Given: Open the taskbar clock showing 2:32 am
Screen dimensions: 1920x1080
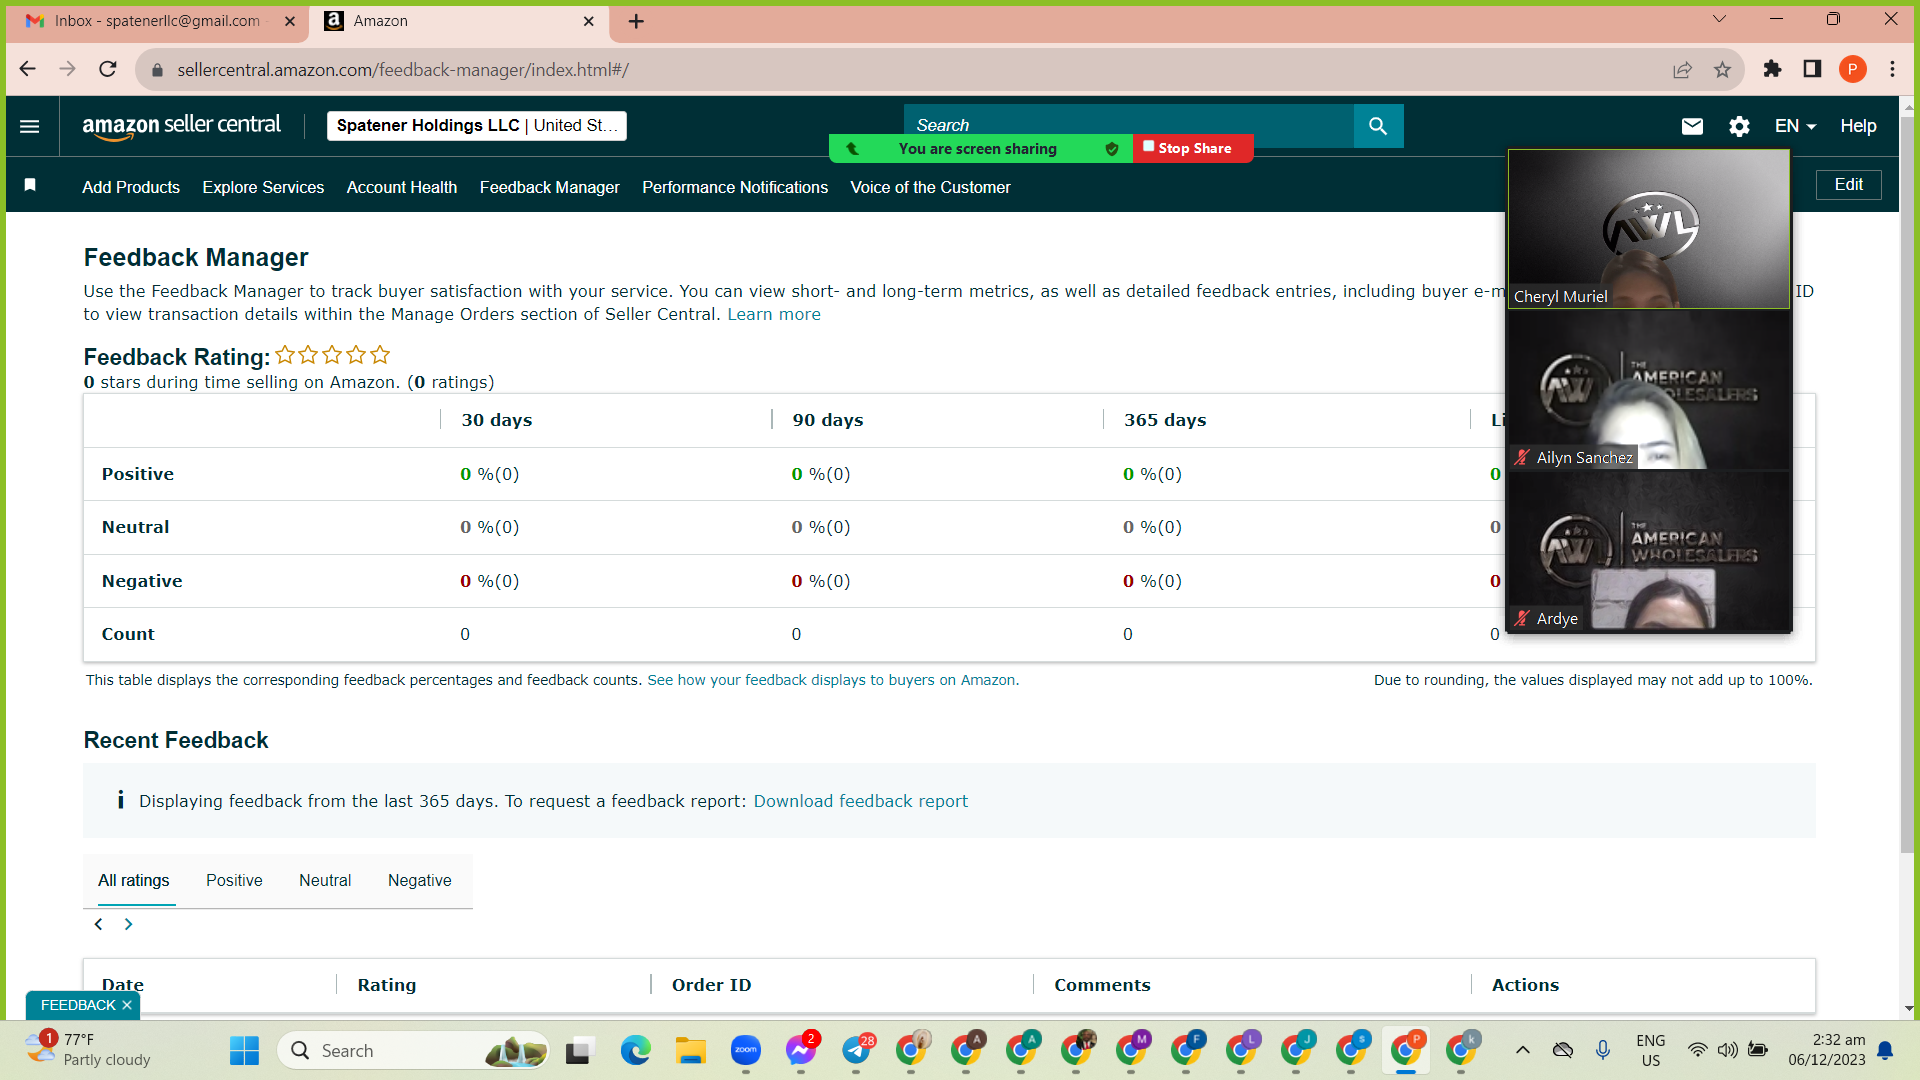Looking at the screenshot, I should [x=1827, y=1050].
